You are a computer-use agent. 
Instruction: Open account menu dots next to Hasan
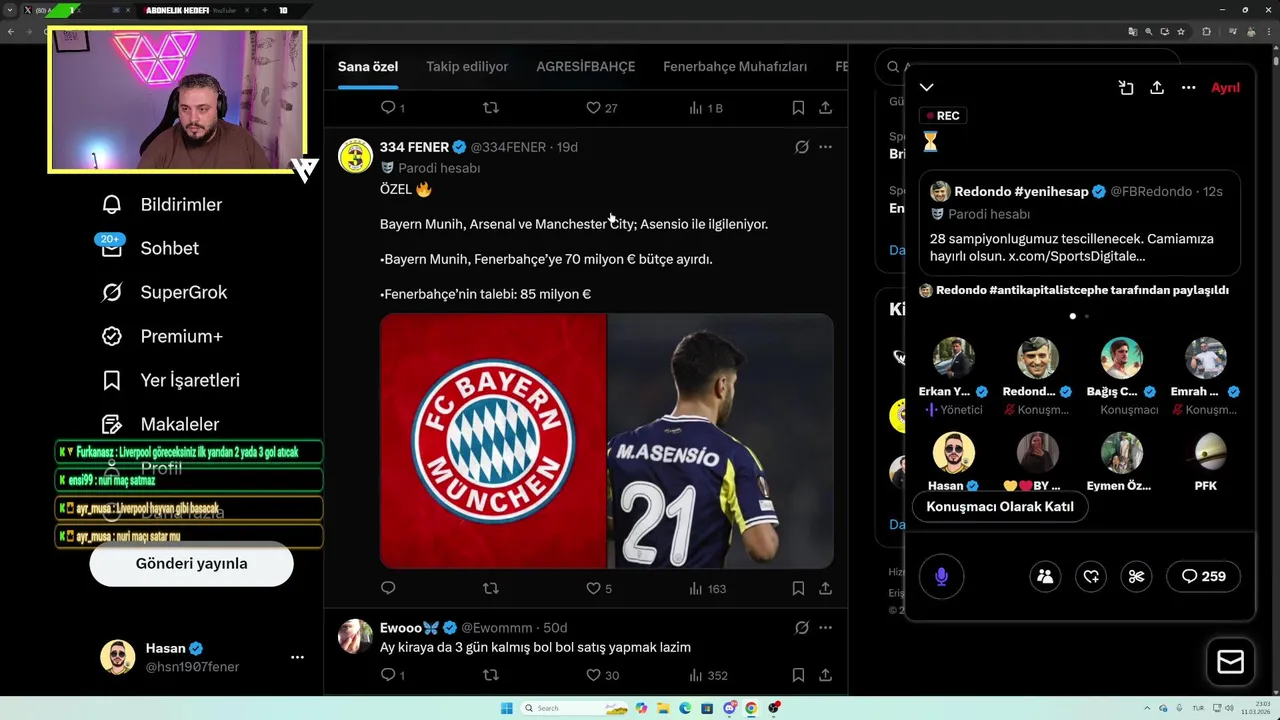point(297,657)
